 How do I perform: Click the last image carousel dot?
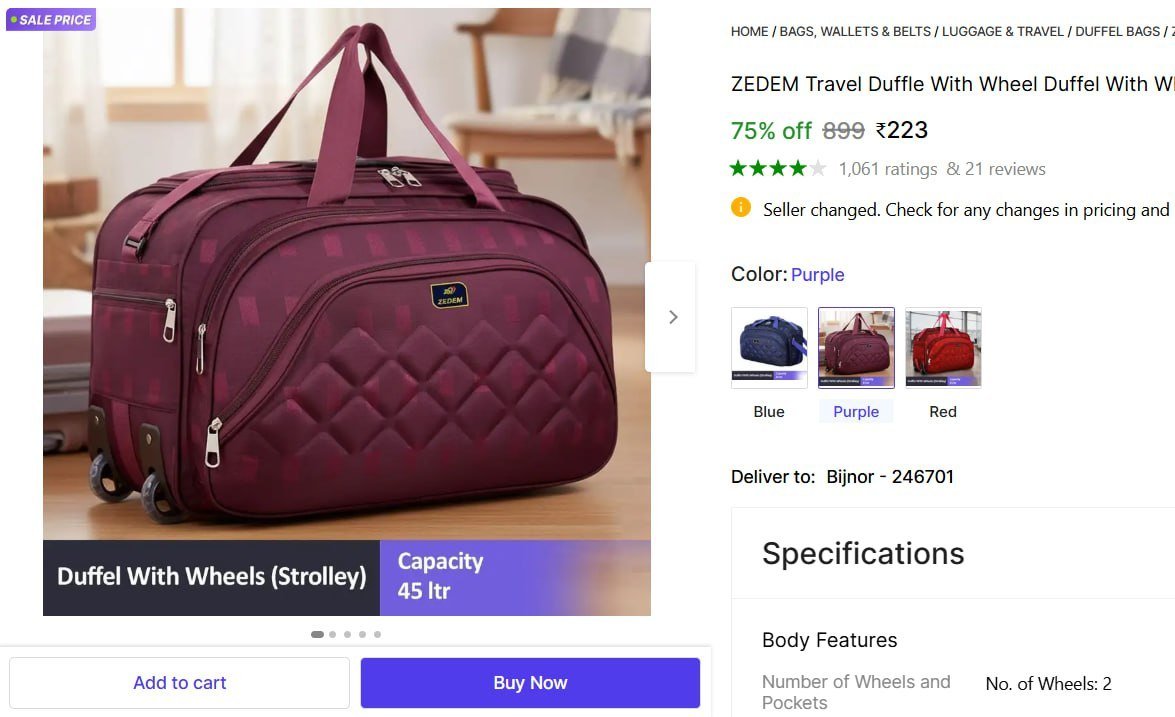coord(377,634)
